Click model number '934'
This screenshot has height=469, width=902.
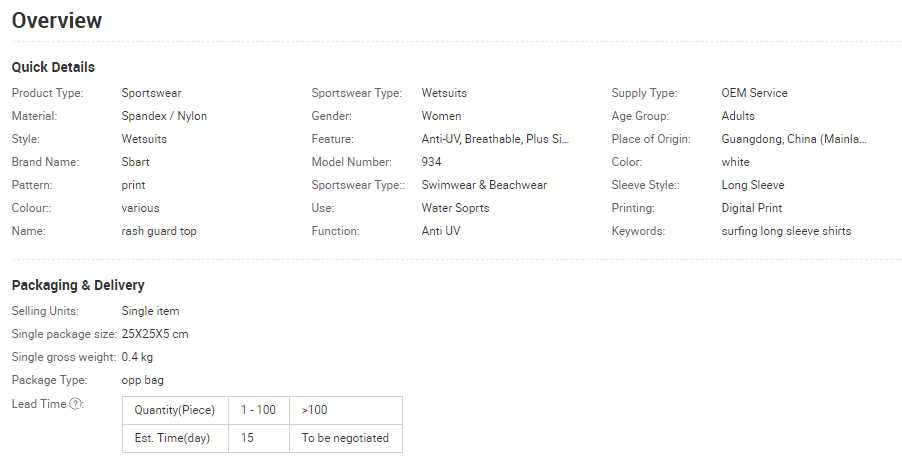point(431,162)
